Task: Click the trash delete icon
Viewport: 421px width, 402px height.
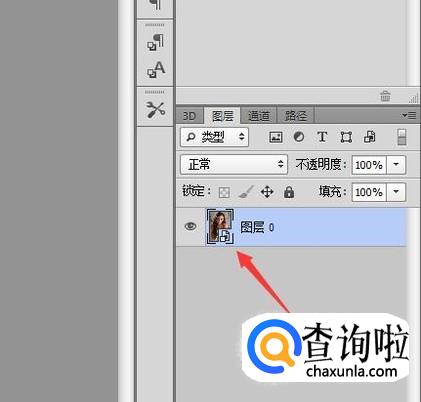Action: click(x=385, y=96)
